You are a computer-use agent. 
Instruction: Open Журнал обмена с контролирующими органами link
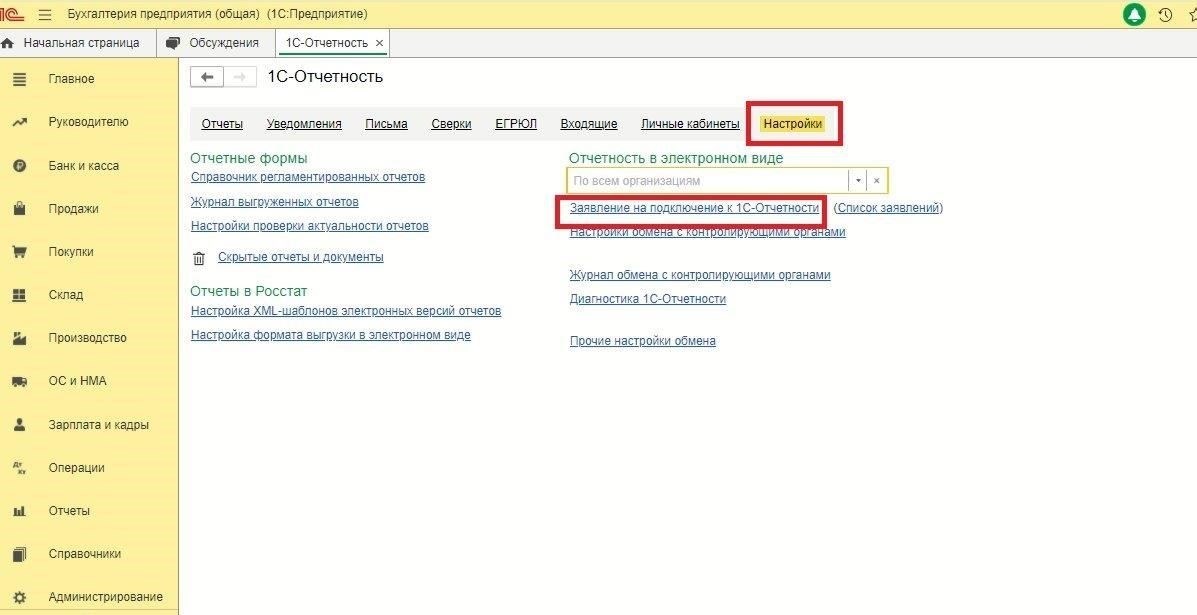click(700, 275)
